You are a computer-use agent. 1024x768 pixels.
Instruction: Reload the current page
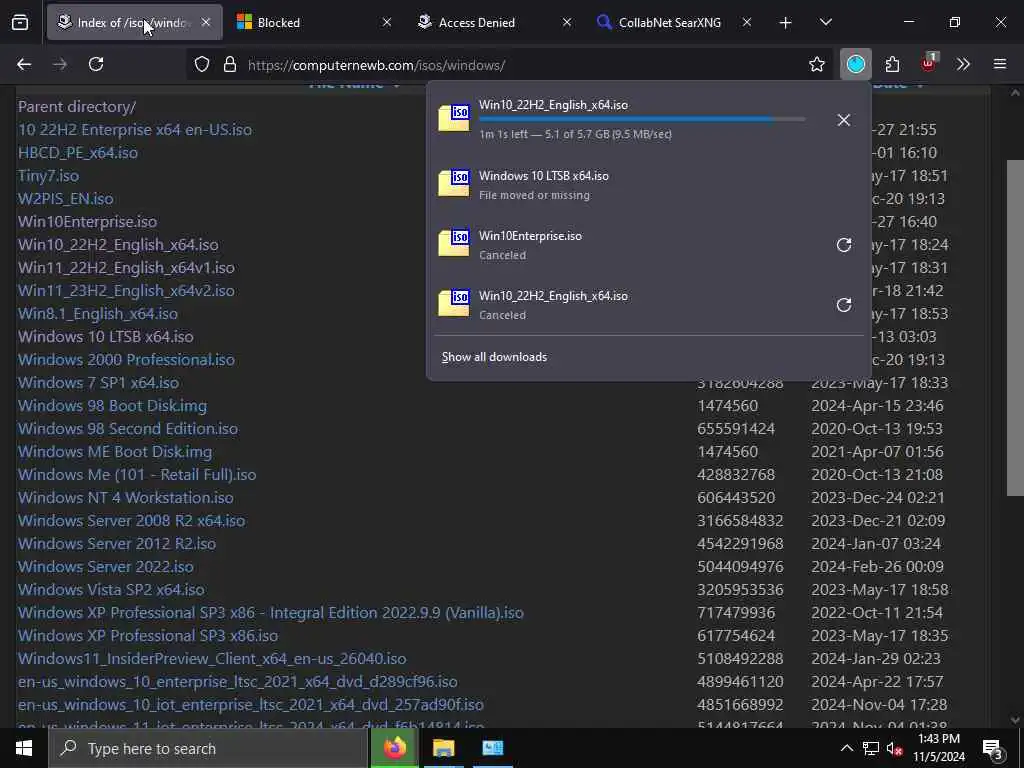96,64
